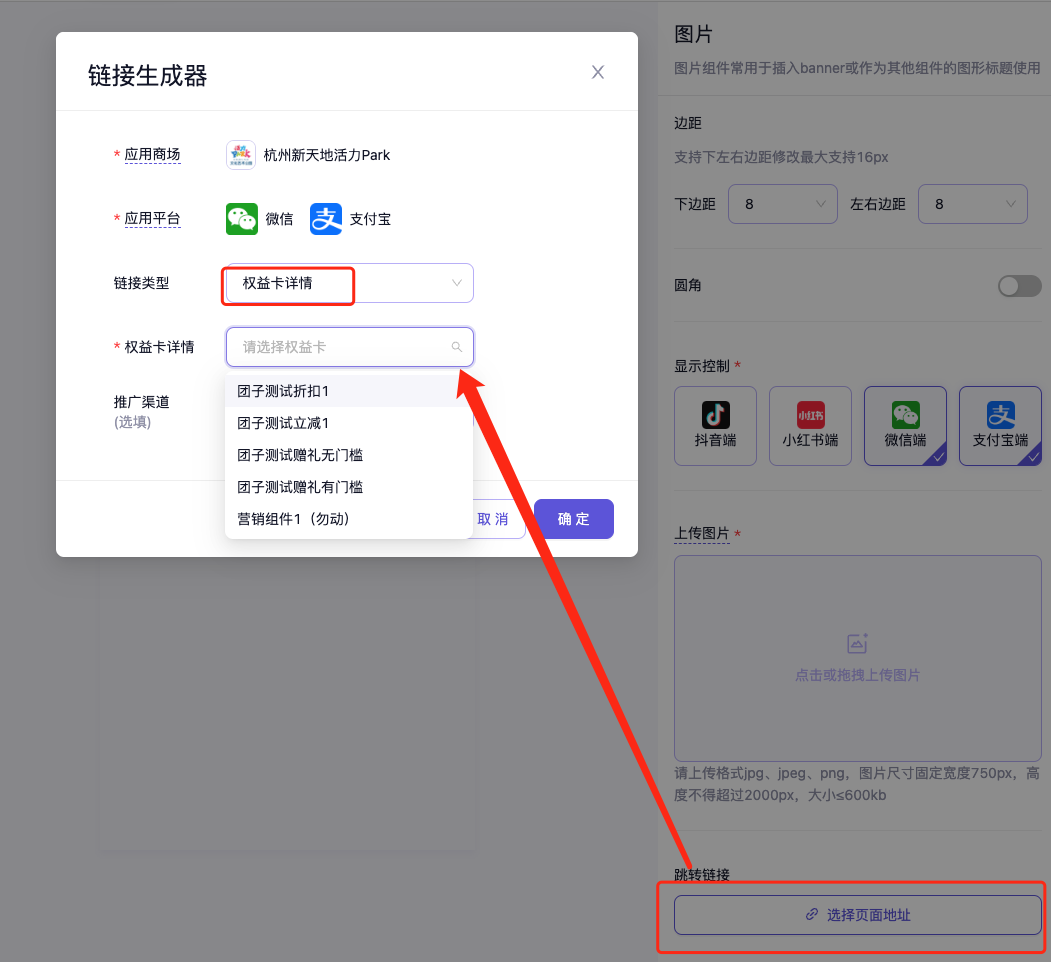Click the 请选择权益卡 search input
The height and width of the screenshot is (962, 1051).
[x=340, y=347]
